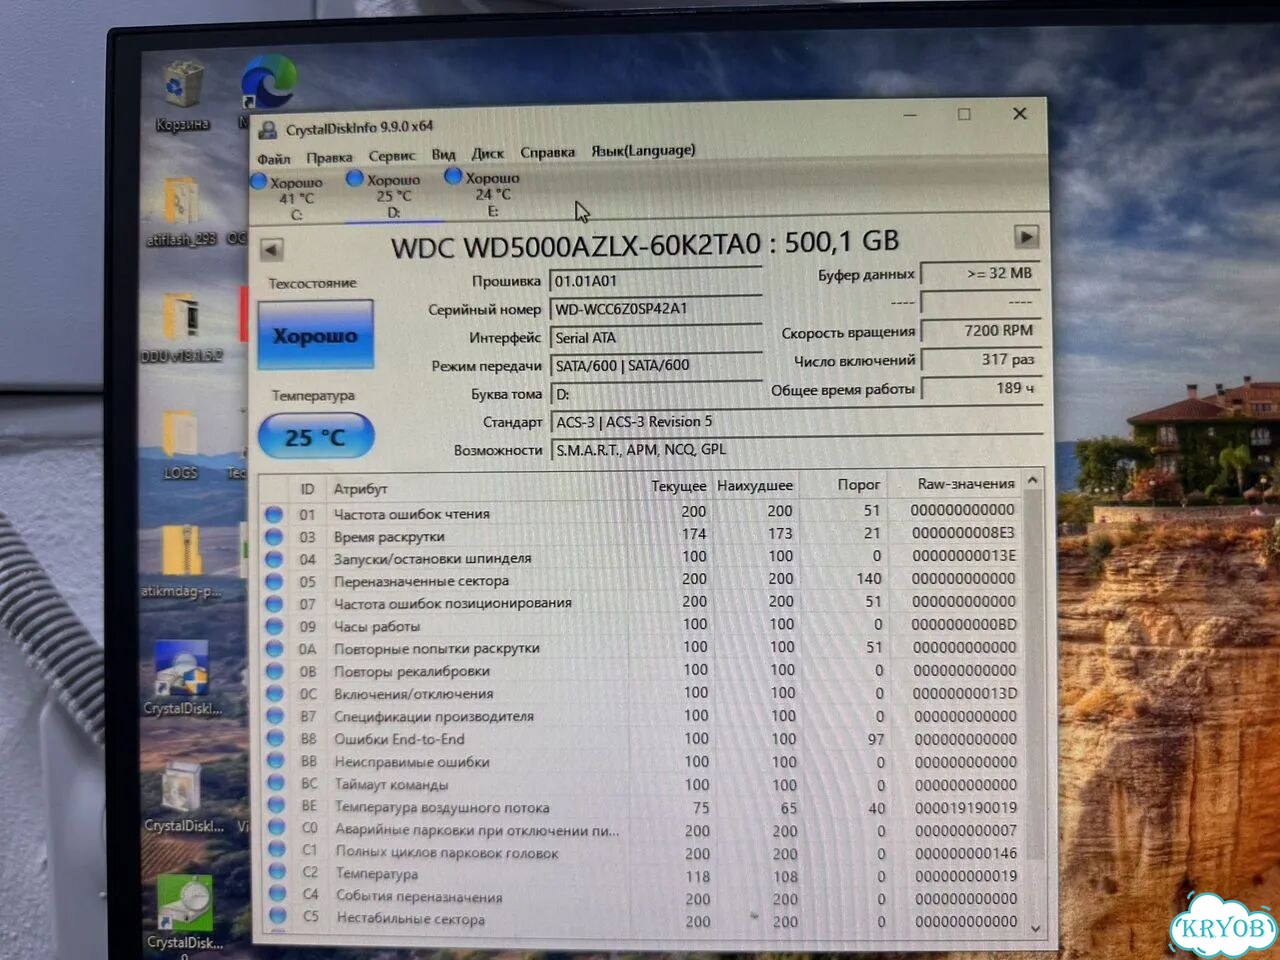
Task: Click the 7200 RPM rotation field
Action: click(x=980, y=331)
